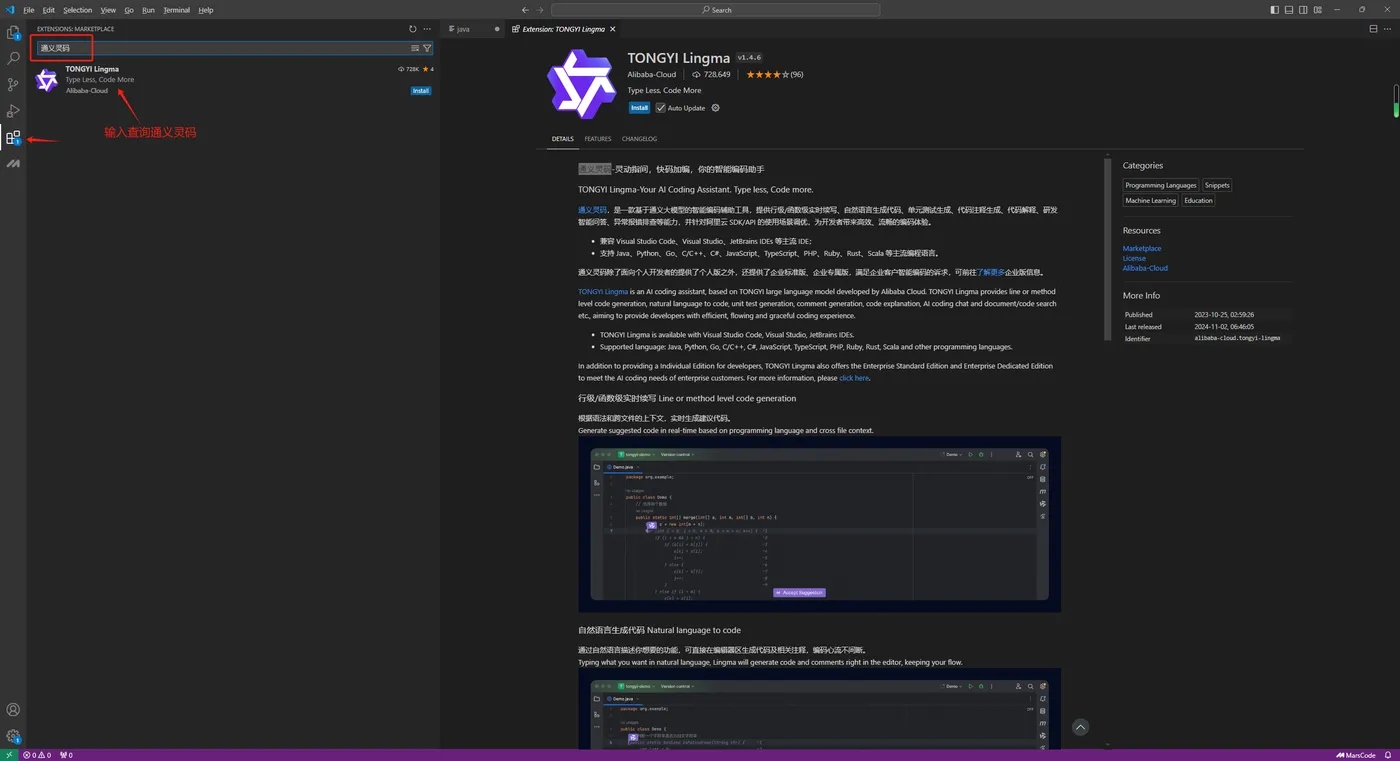Split the editor with the split icon
This screenshot has height=761, width=1400.
click(1373, 29)
